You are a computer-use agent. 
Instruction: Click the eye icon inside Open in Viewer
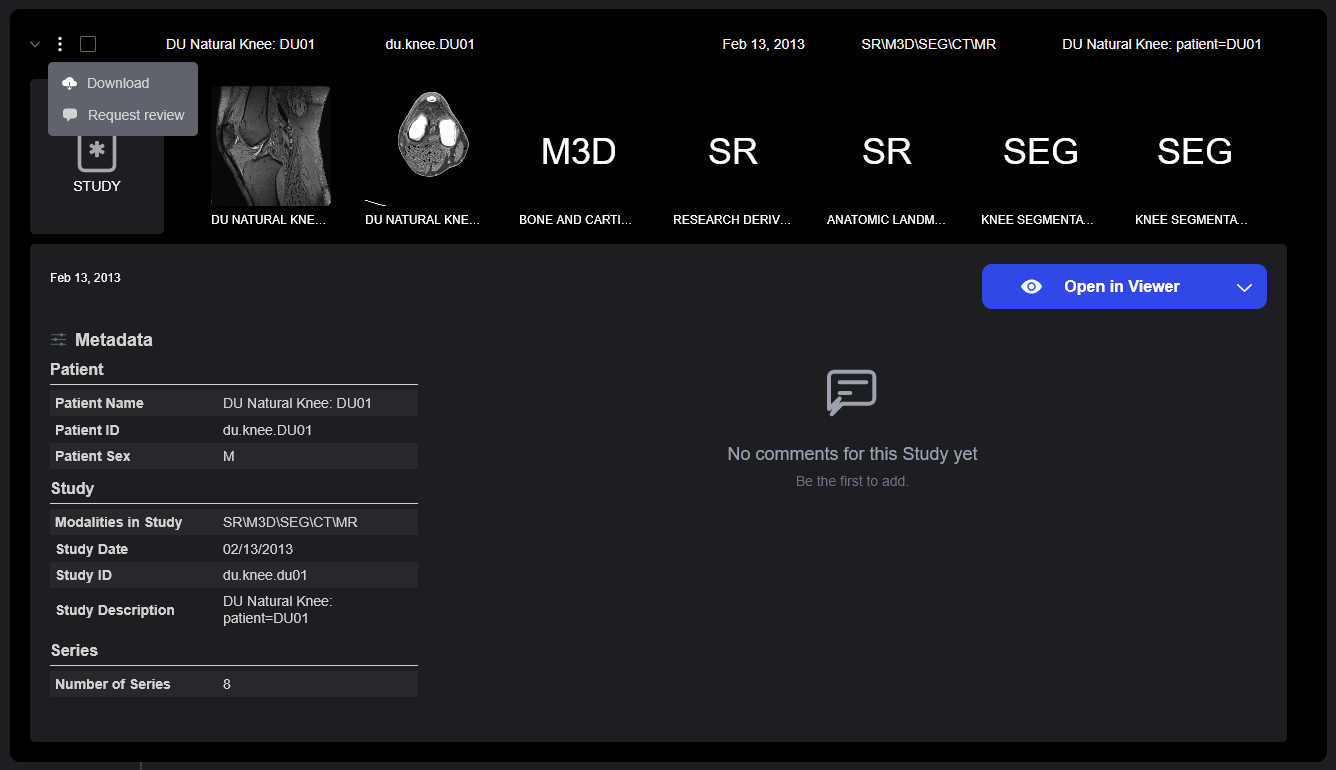(1031, 286)
